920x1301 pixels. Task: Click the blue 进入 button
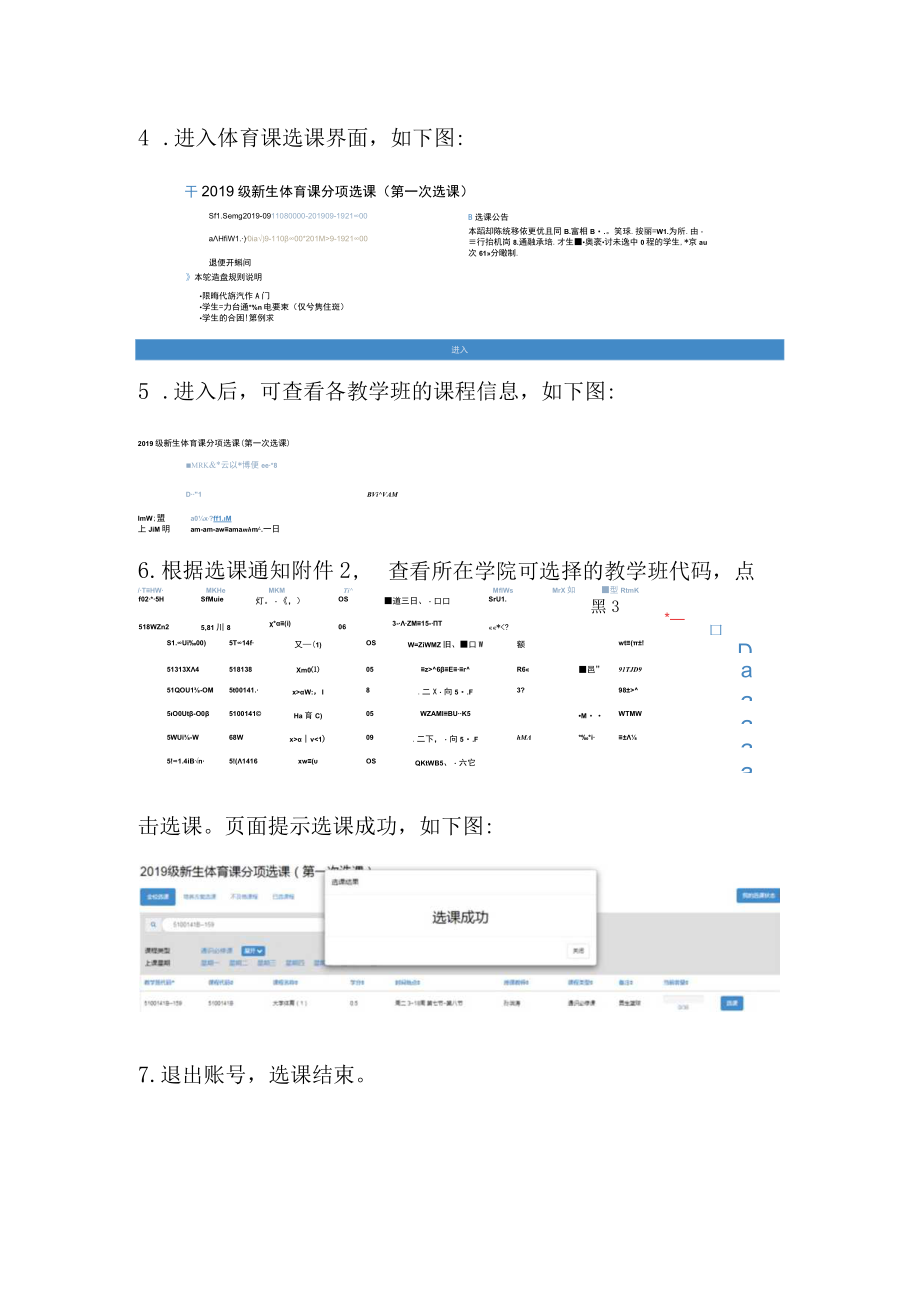460,348
